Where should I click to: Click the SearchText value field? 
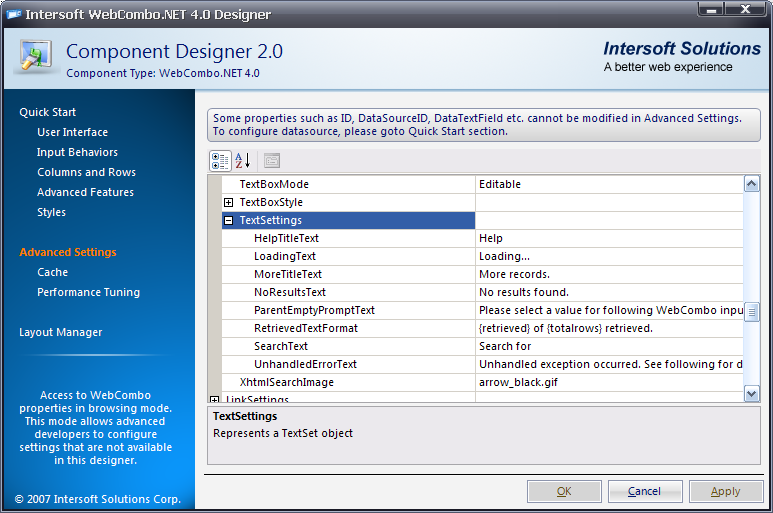pos(608,346)
